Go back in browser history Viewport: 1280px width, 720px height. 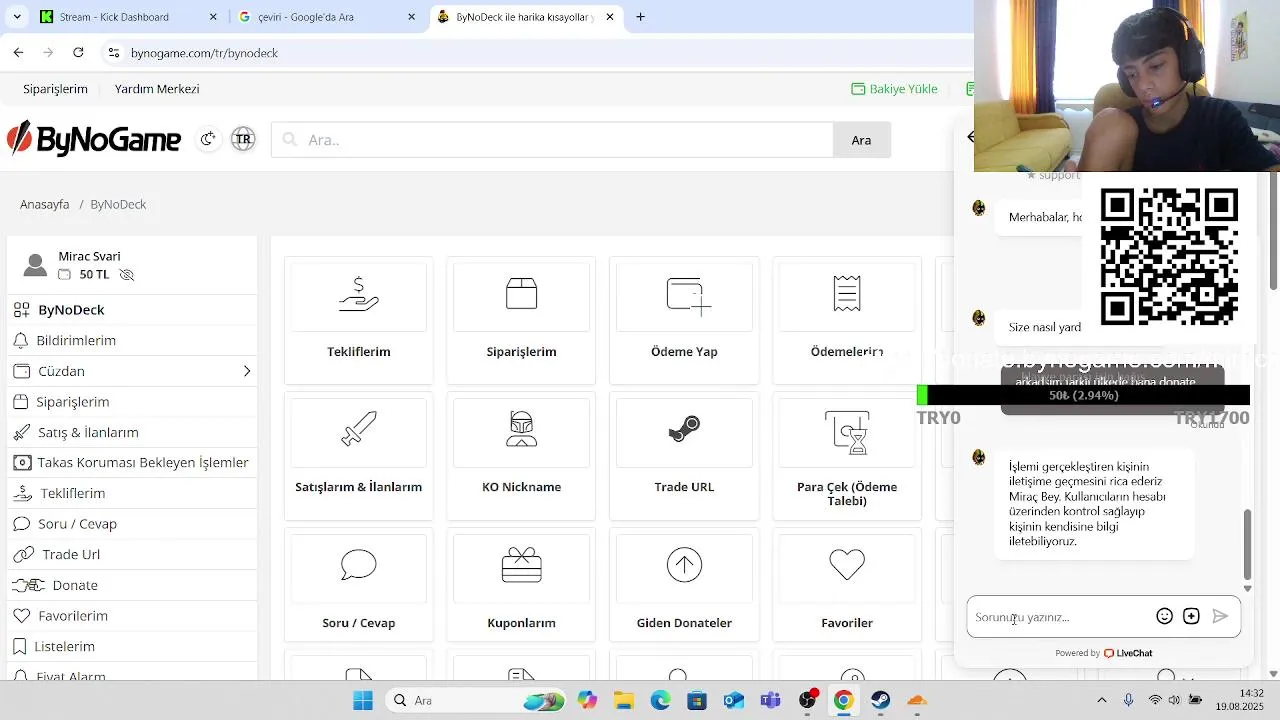18,53
